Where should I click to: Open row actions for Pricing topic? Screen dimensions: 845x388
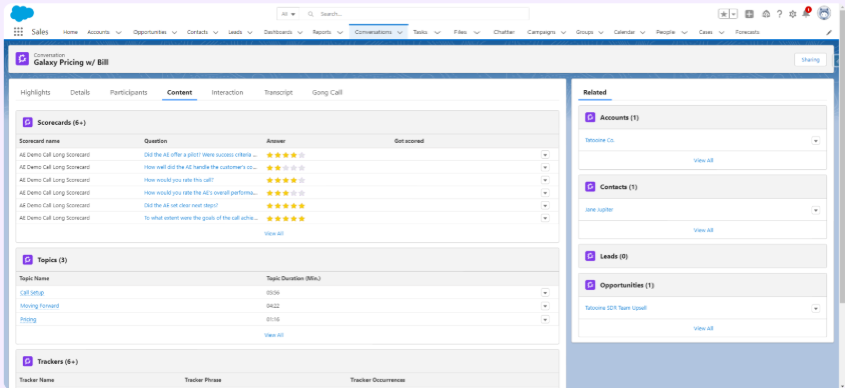tap(545, 319)
